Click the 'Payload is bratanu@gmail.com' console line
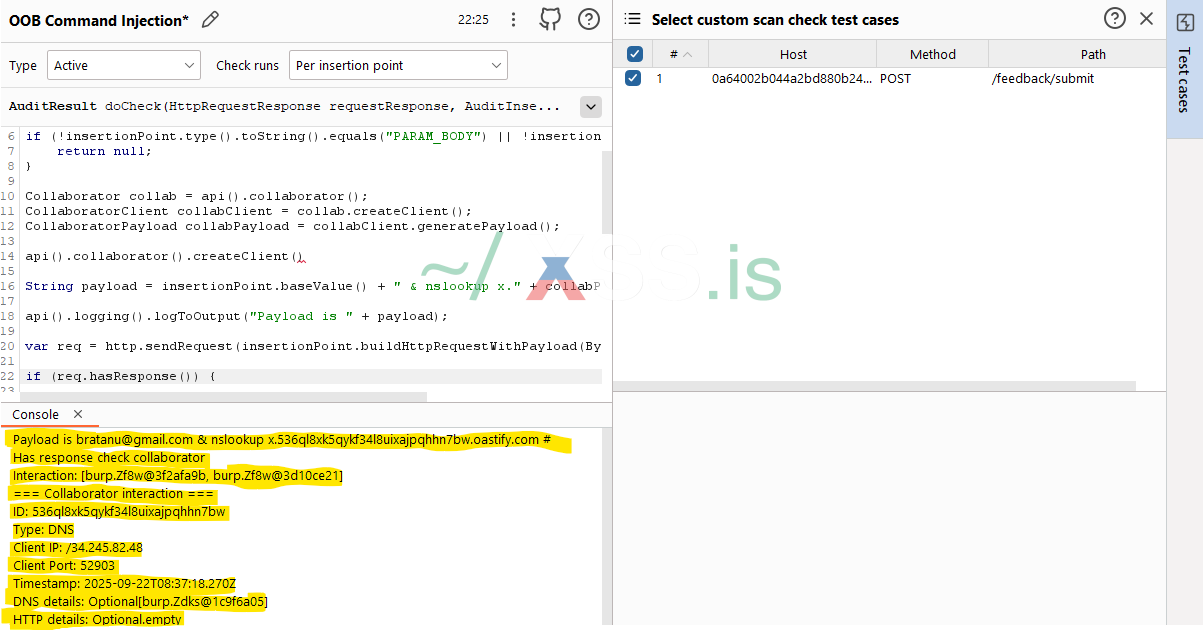1203x631 pixels. (282, 439)
